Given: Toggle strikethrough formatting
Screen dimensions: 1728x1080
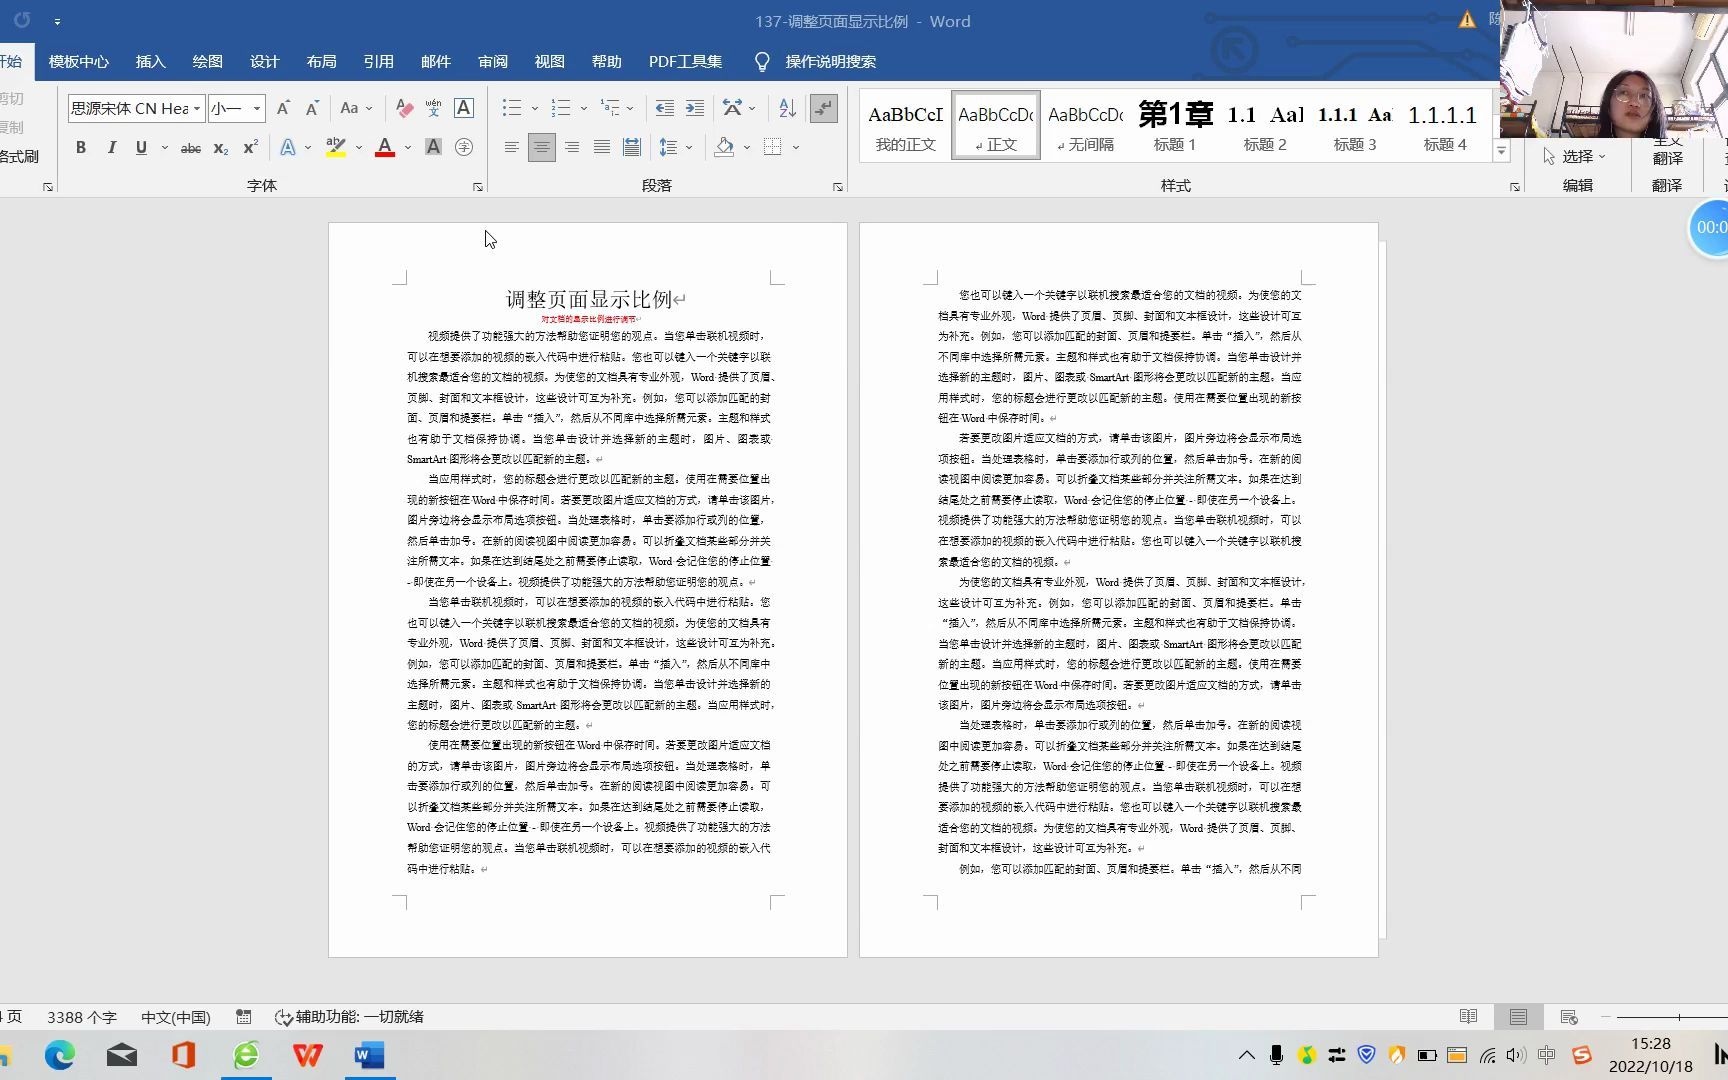Looking at the screenshot, I should click(x=190, y=147).
